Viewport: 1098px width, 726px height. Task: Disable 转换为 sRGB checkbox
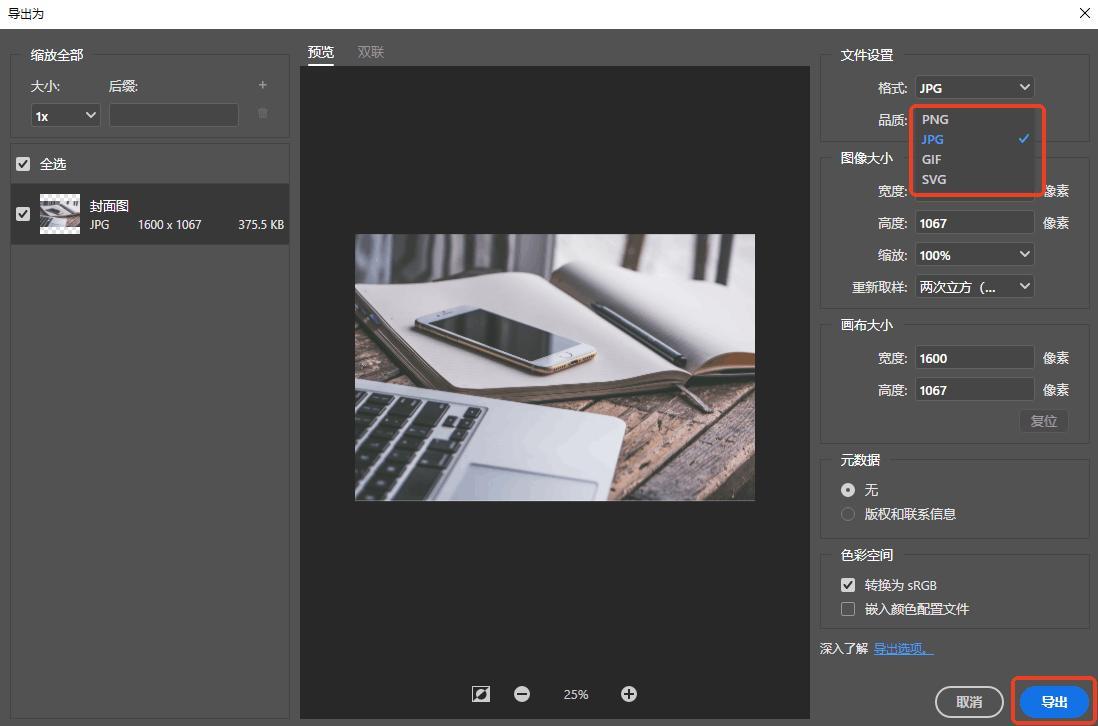point(848,585)
